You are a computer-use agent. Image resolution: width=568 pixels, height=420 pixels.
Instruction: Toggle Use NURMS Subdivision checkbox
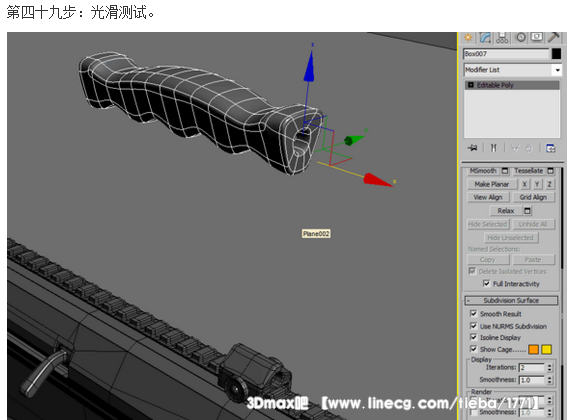[x=473, y=326]
